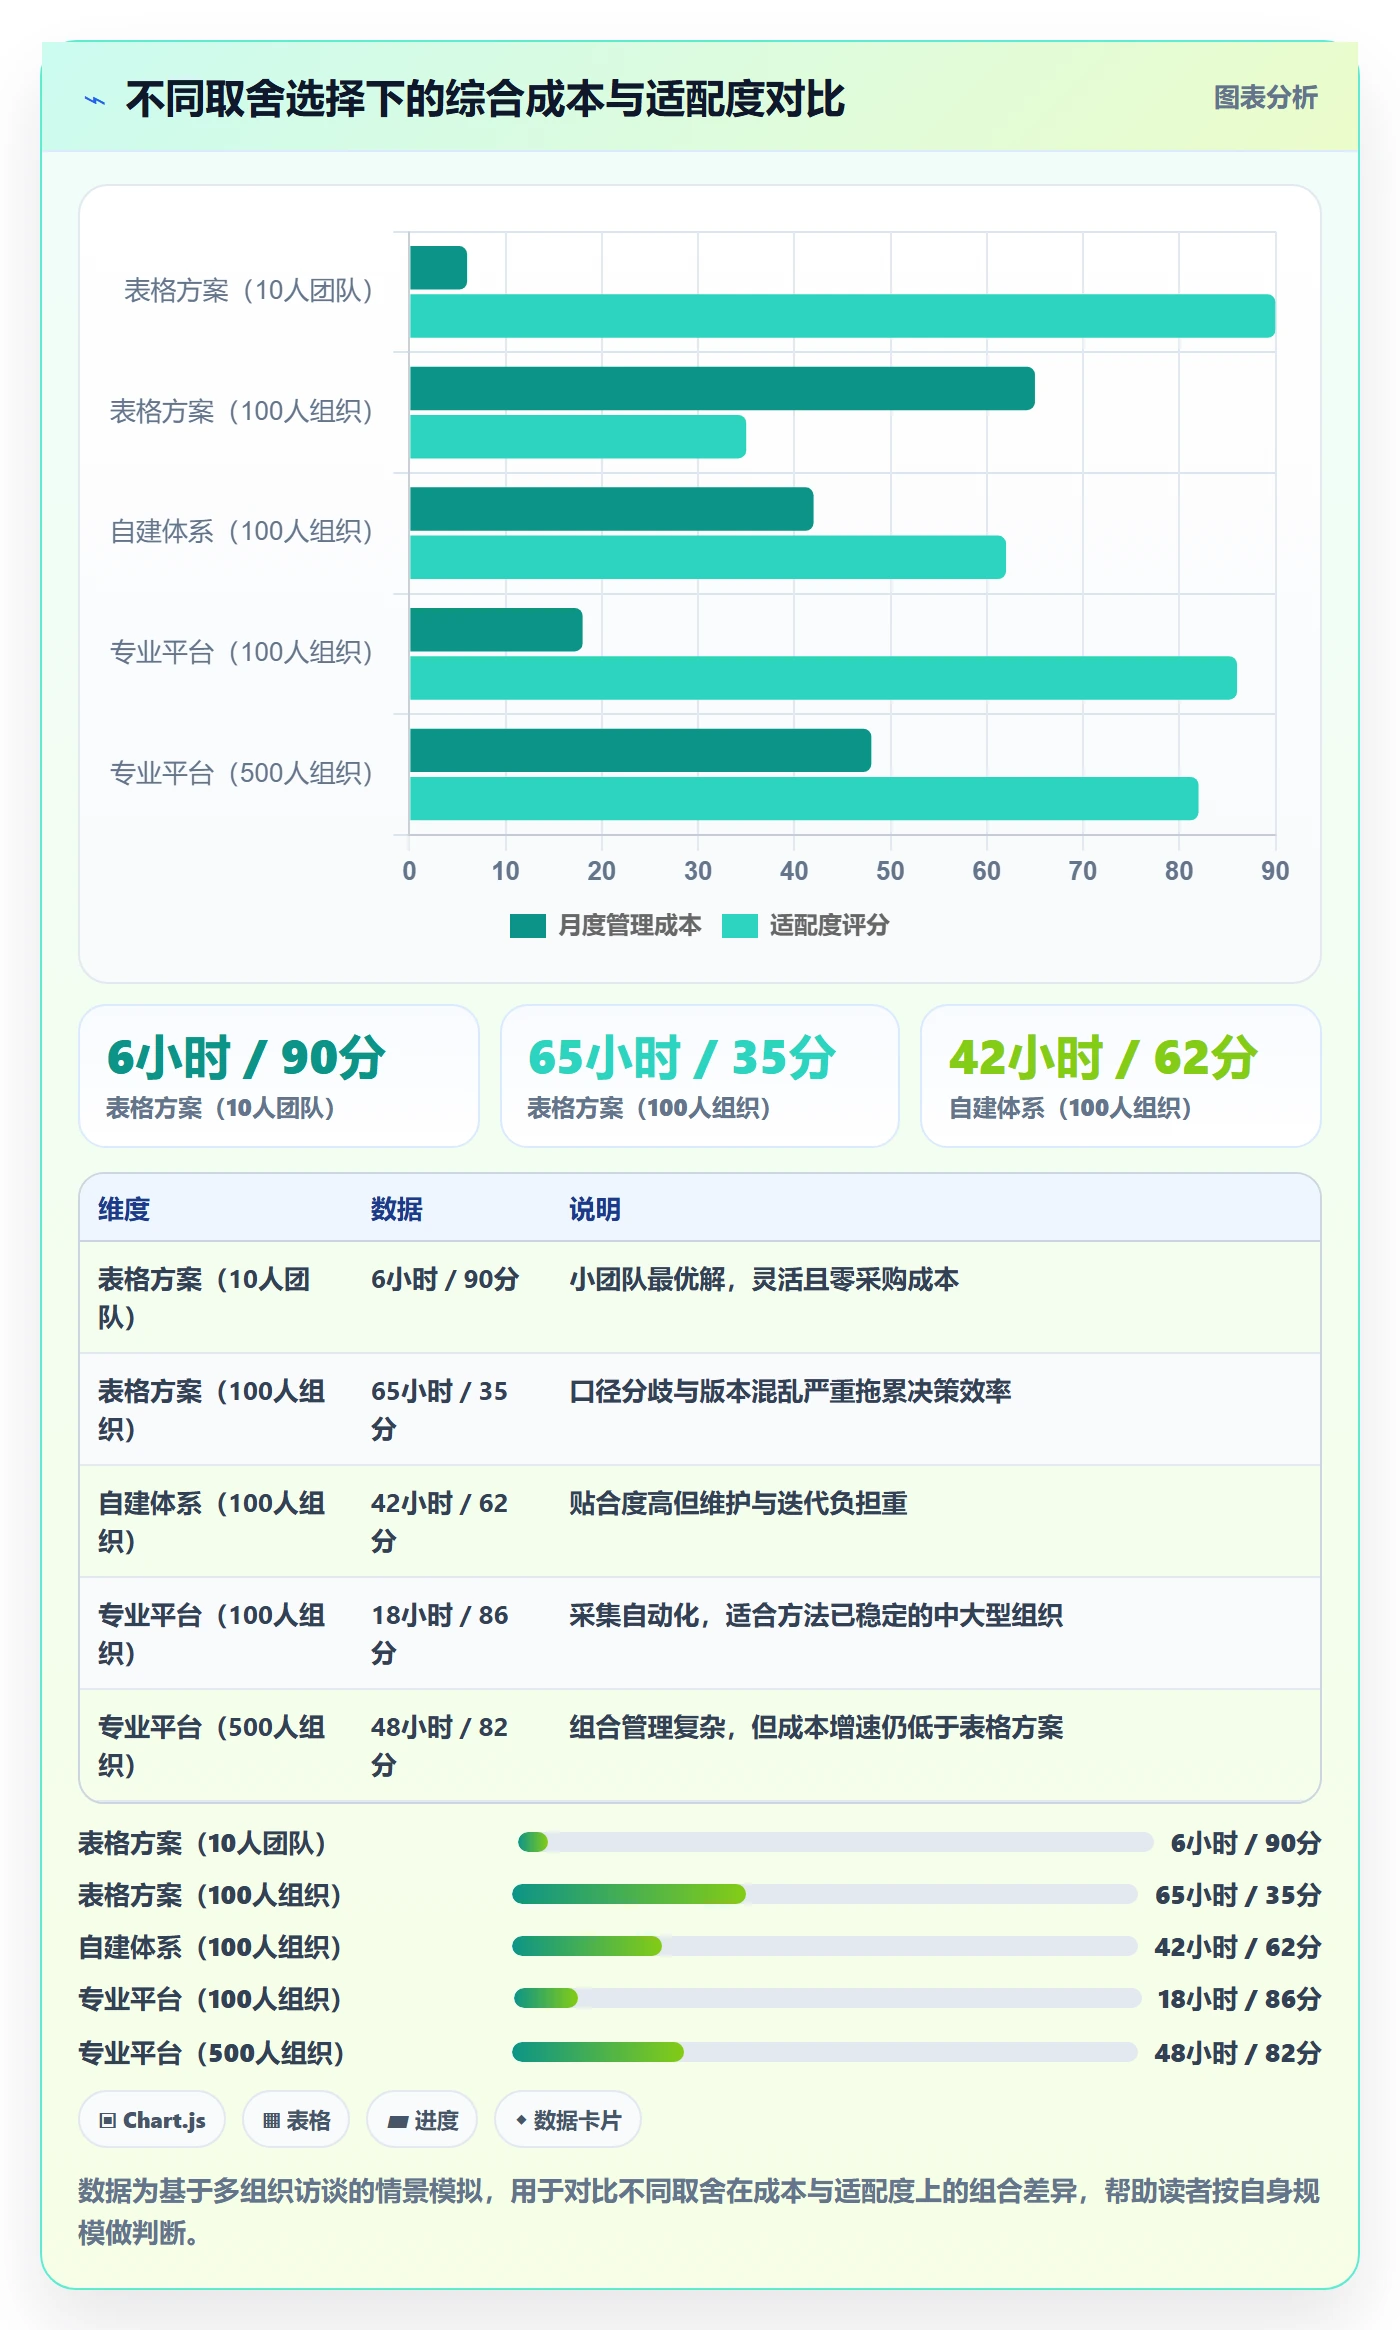Click the dark cost bar for 专业平台（100人组织） in chart

pos(496,630)
